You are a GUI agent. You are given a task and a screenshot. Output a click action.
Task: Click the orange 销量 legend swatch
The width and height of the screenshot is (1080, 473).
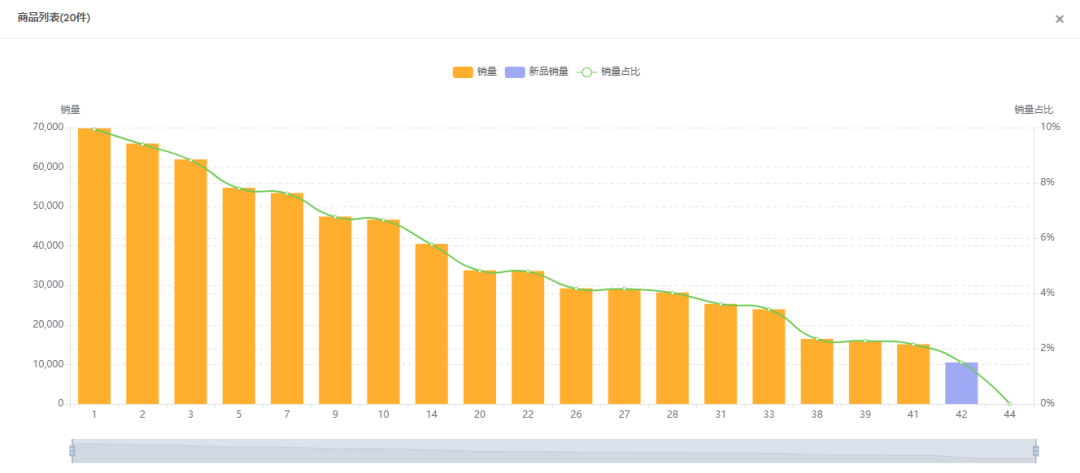[x=463, y=72]
